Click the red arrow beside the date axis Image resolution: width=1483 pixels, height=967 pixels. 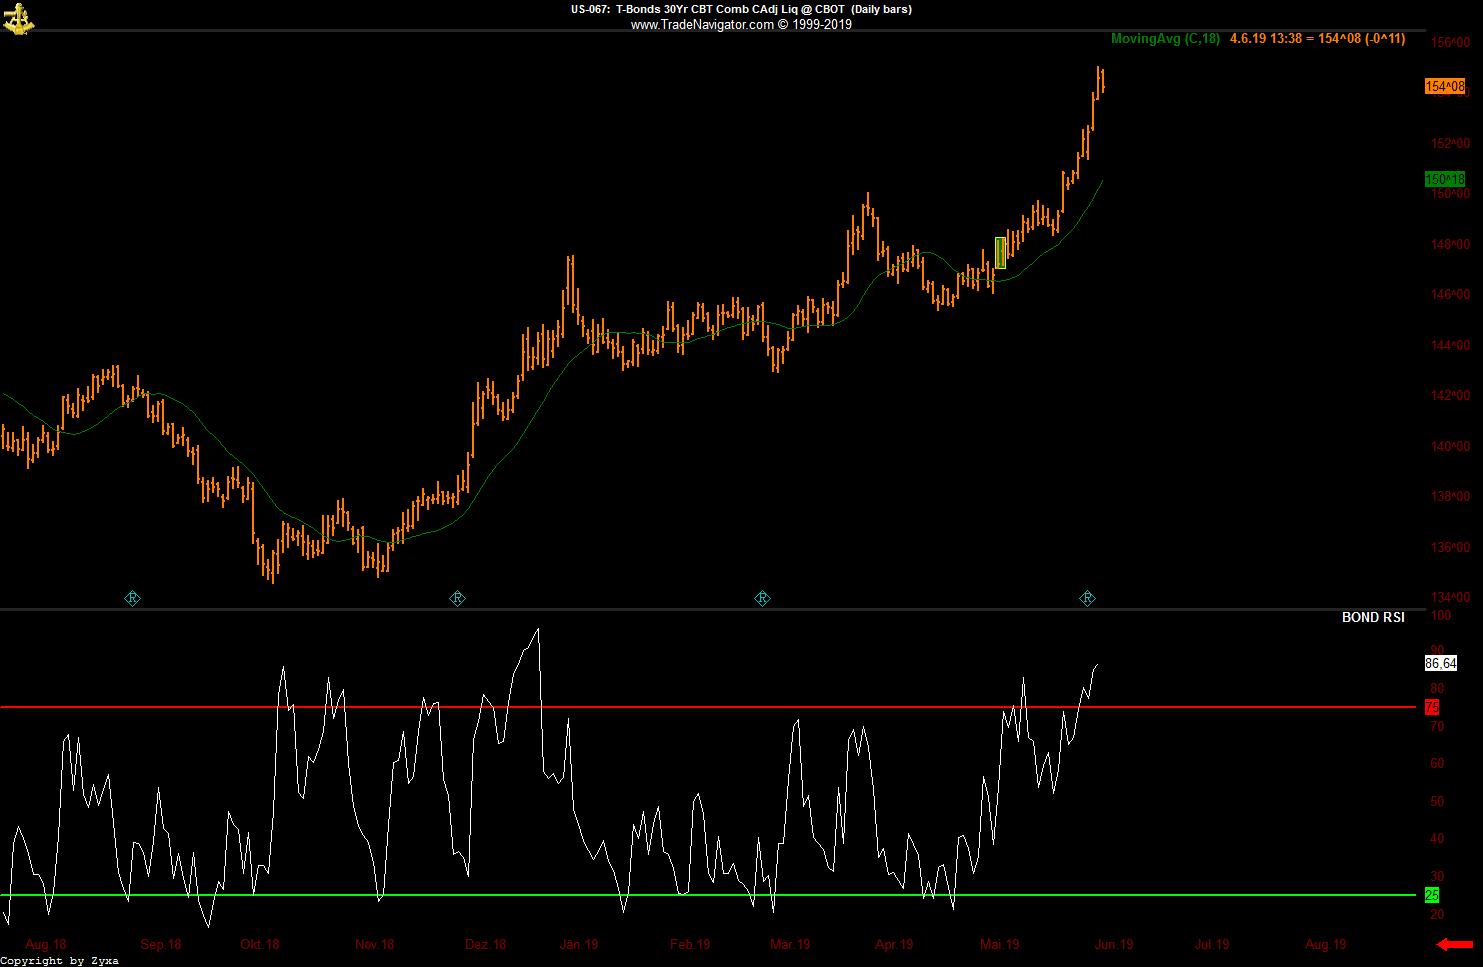coord(1455,944)
